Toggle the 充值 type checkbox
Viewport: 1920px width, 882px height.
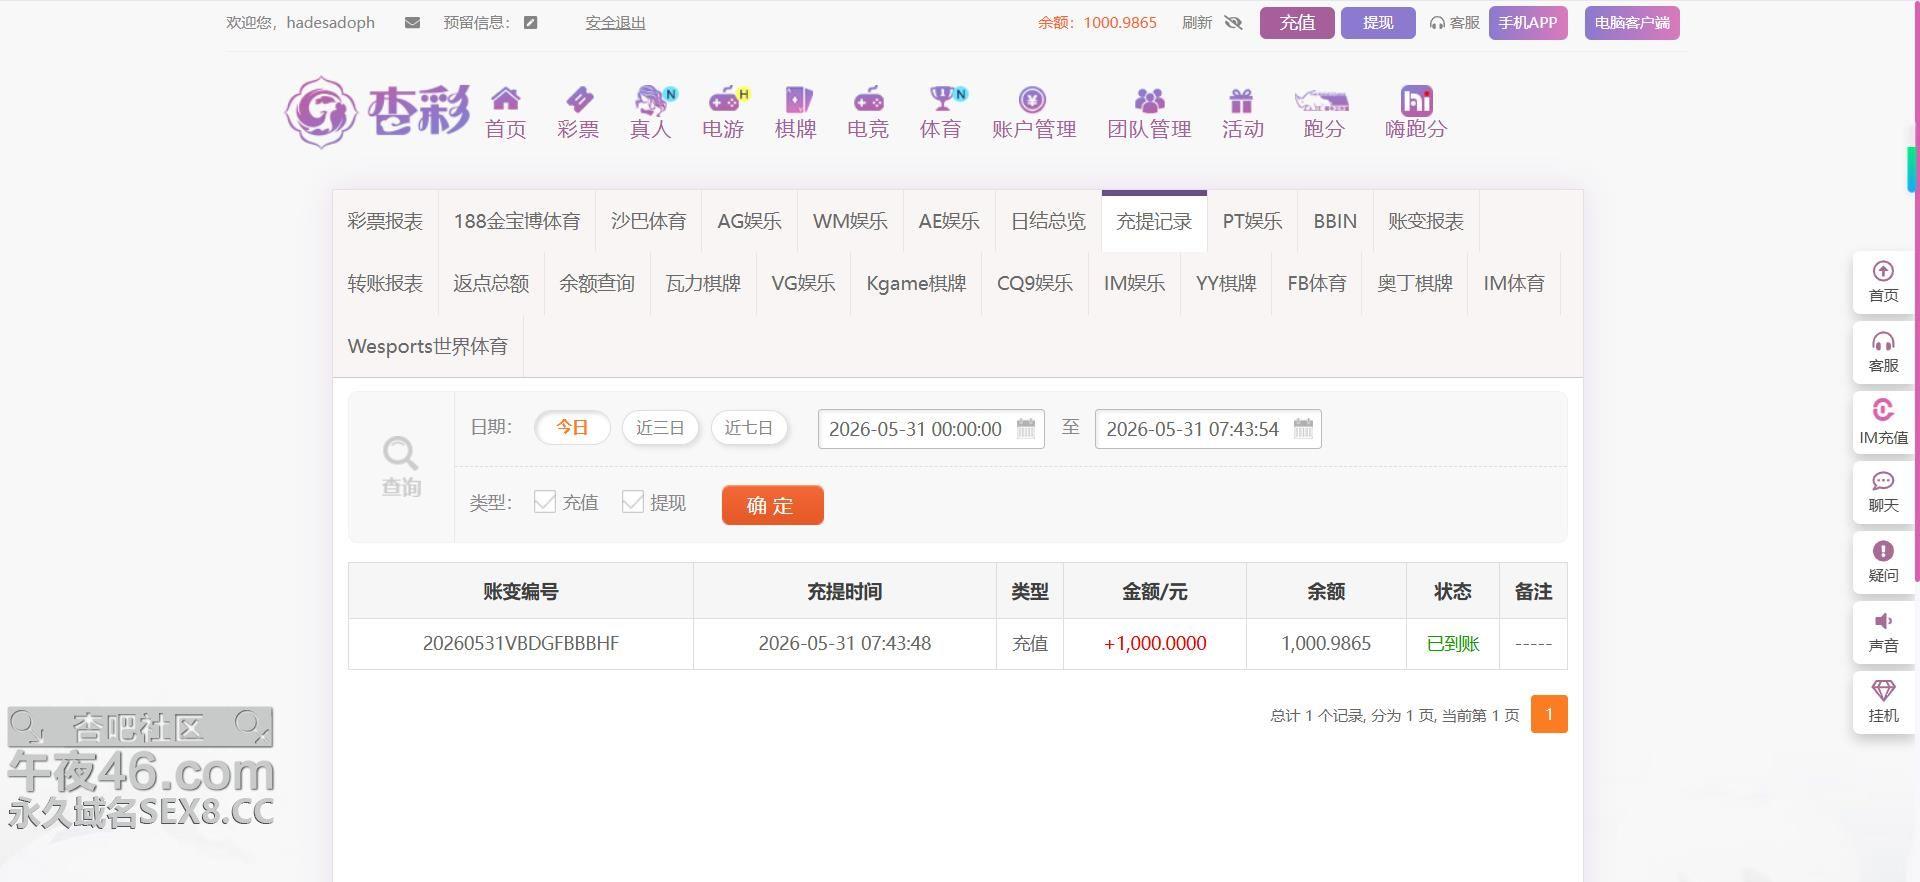[545, 502]
